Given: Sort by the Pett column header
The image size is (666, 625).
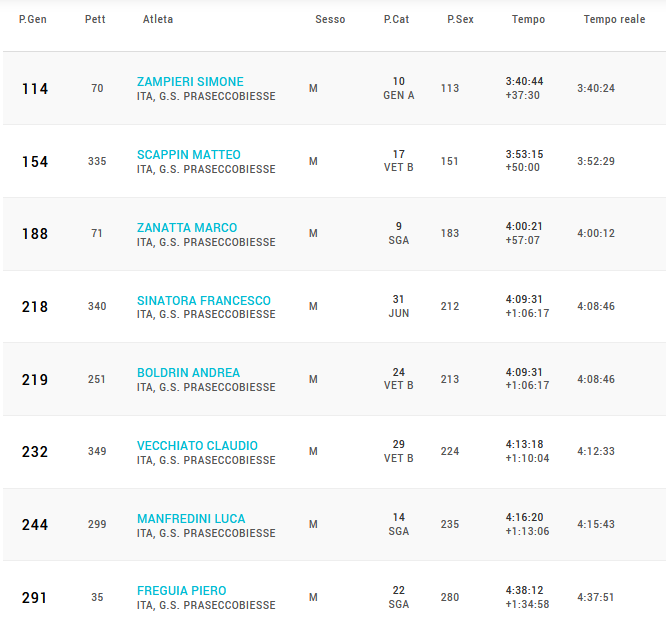Looking at the screenshot, I should 95,20.
